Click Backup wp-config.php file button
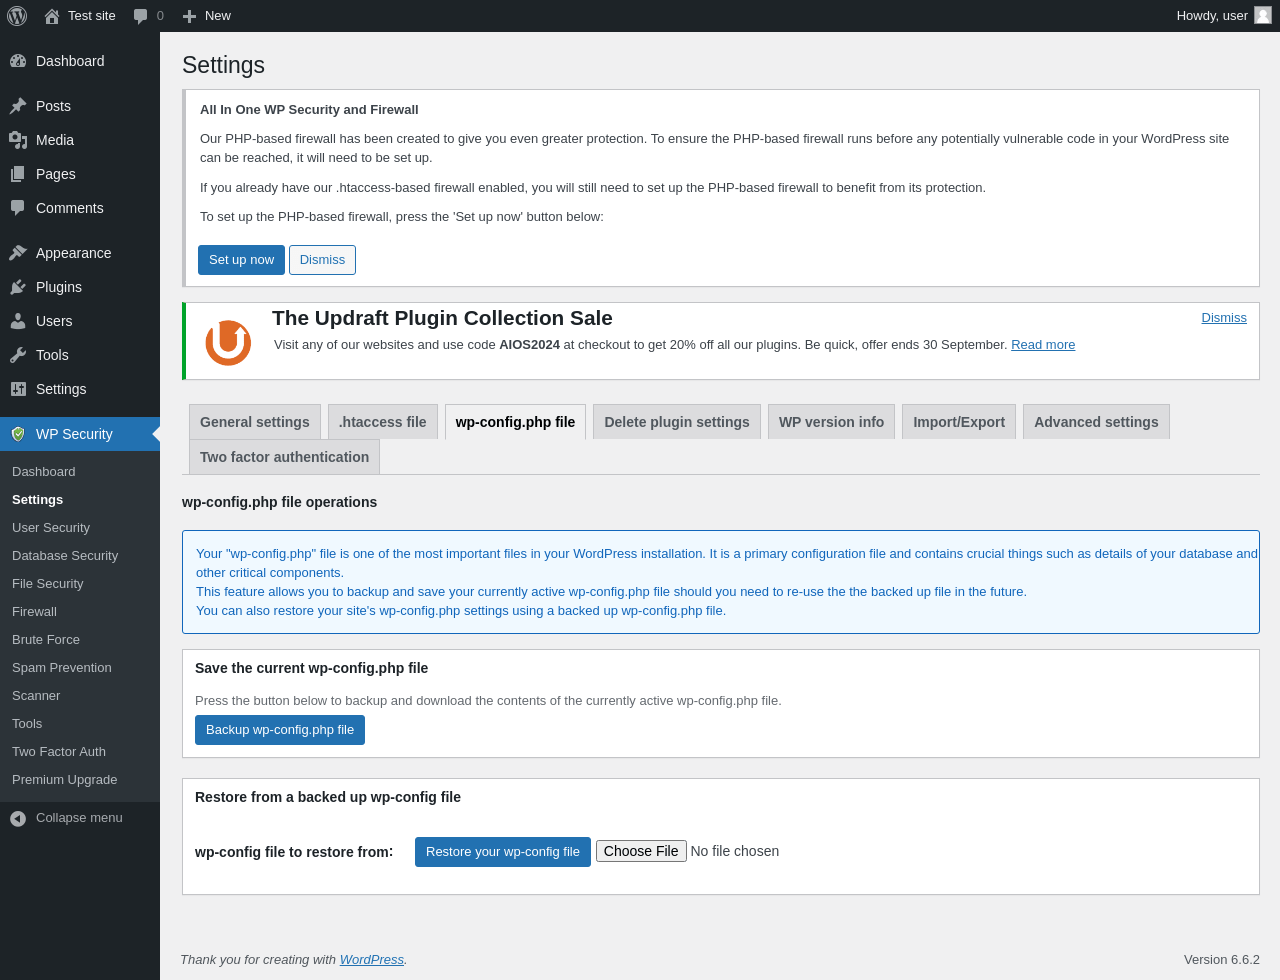 tap(280, 730)
